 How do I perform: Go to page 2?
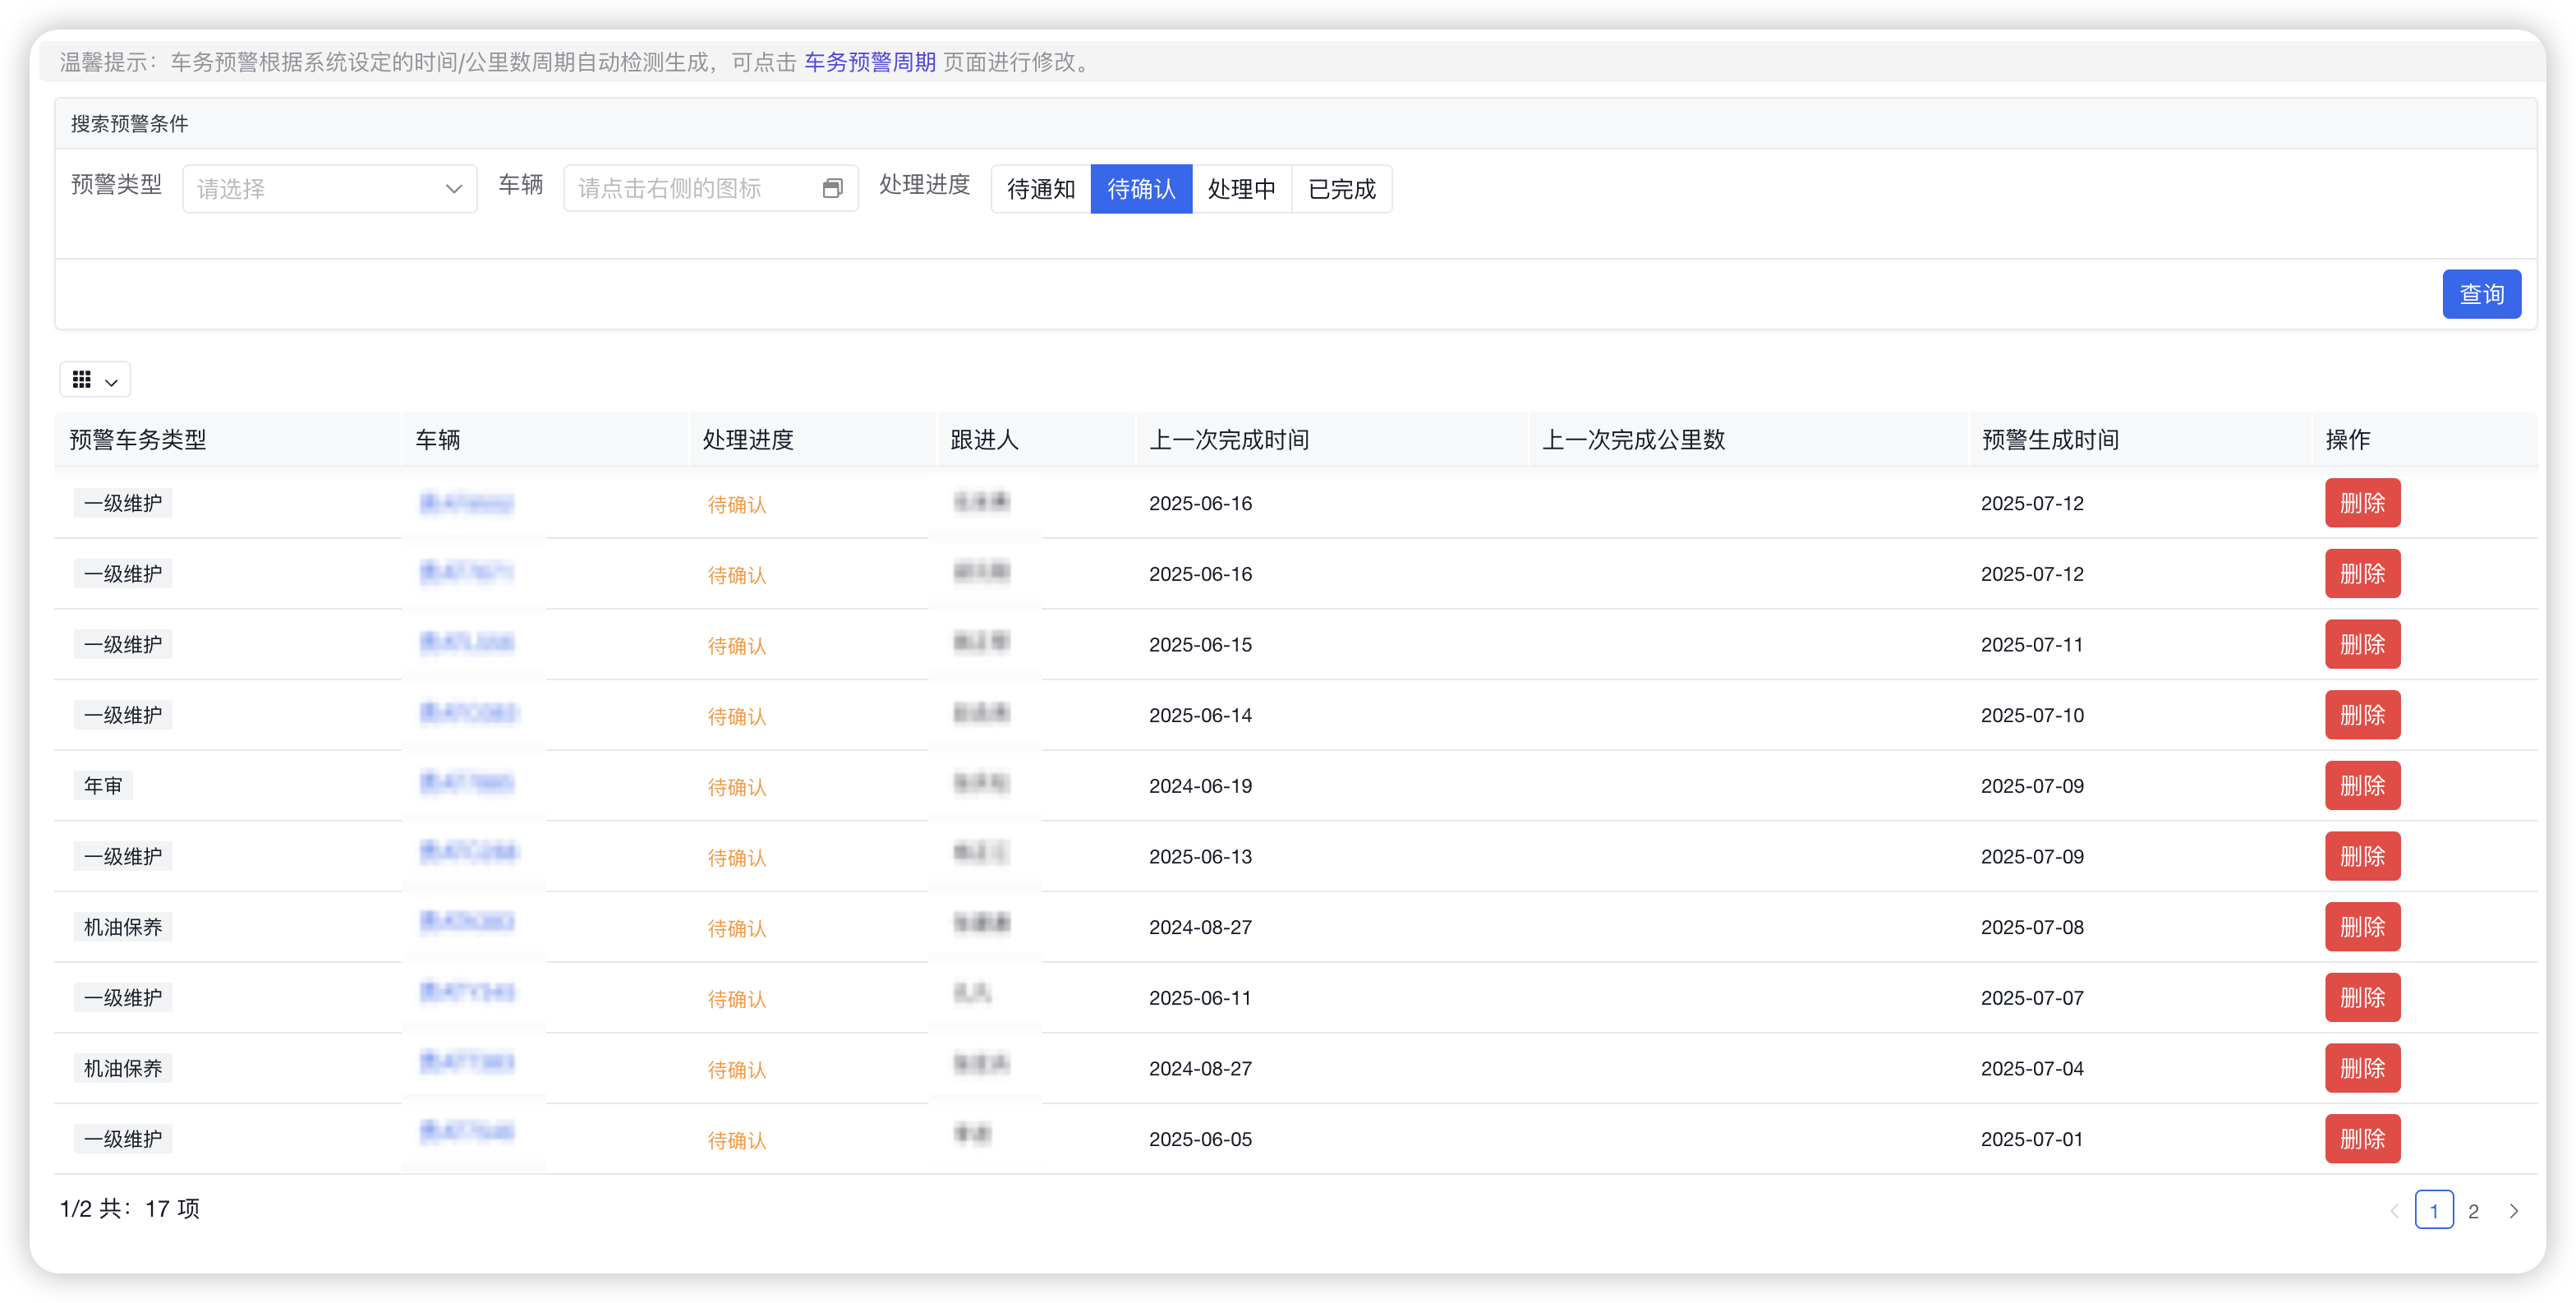pyautogui.click(x=2474, y=1210)
